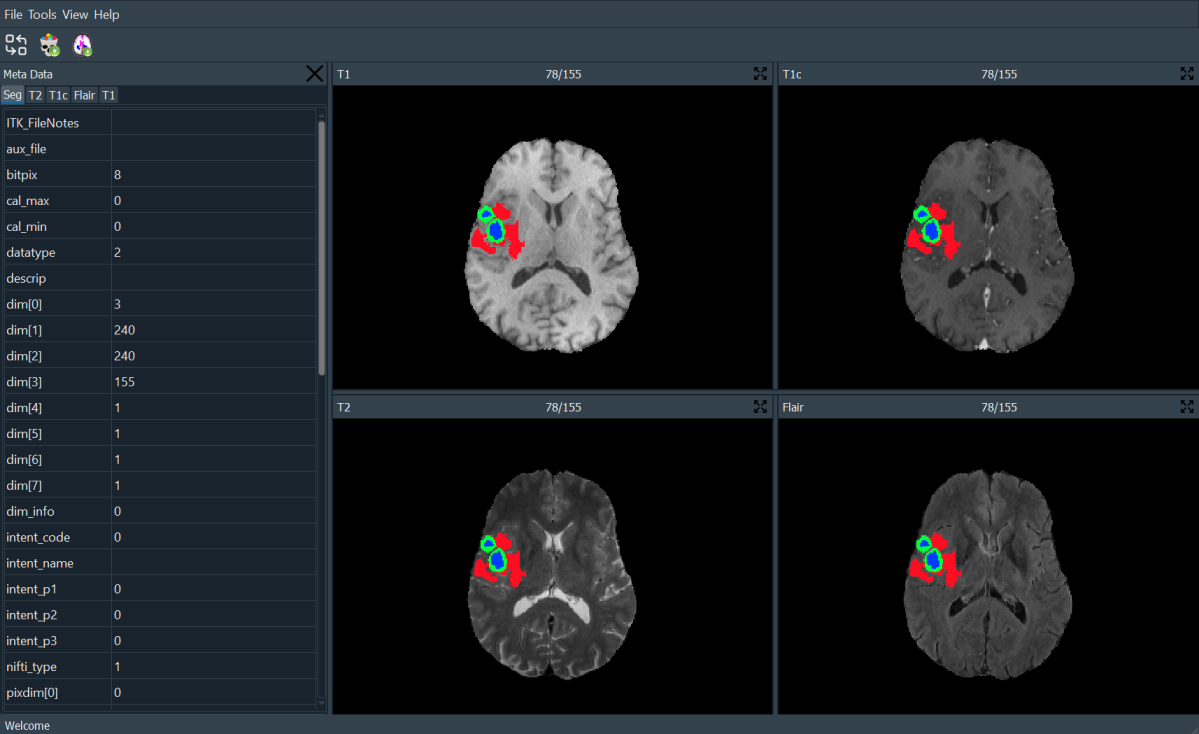The height and width of the screenshot is (734, 1199).
Task: Open the Help menu
Action: (x=106, y=14)
